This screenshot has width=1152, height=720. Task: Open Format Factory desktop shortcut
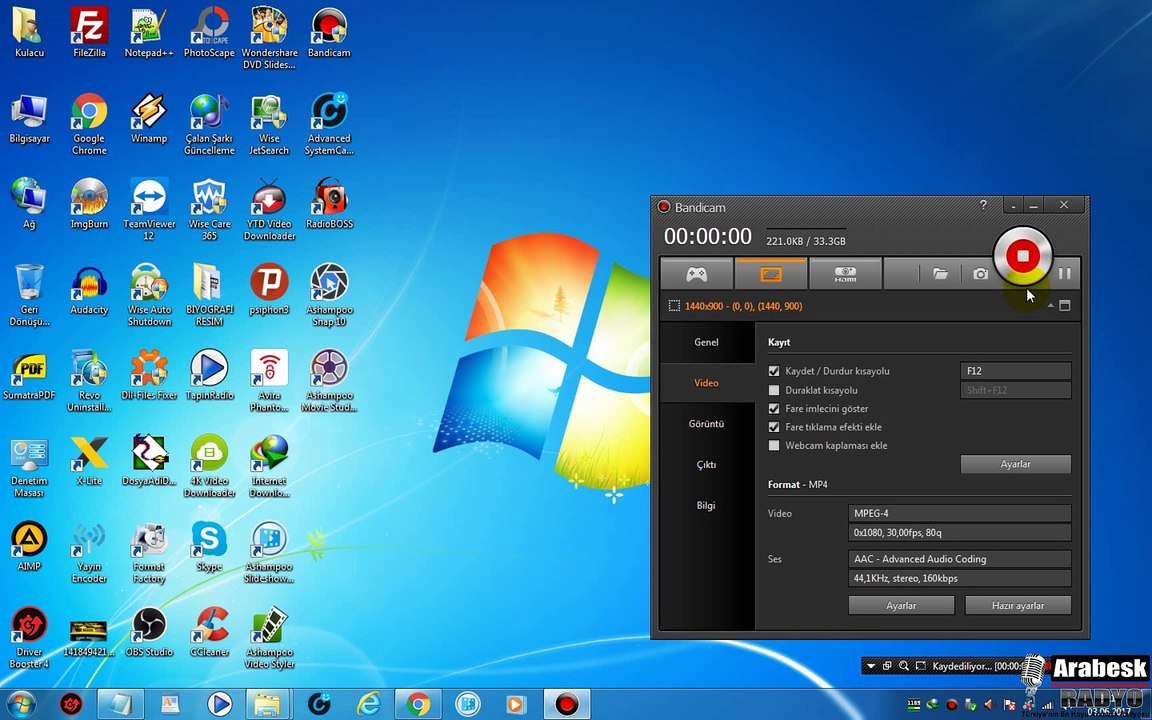pos(149,552)
